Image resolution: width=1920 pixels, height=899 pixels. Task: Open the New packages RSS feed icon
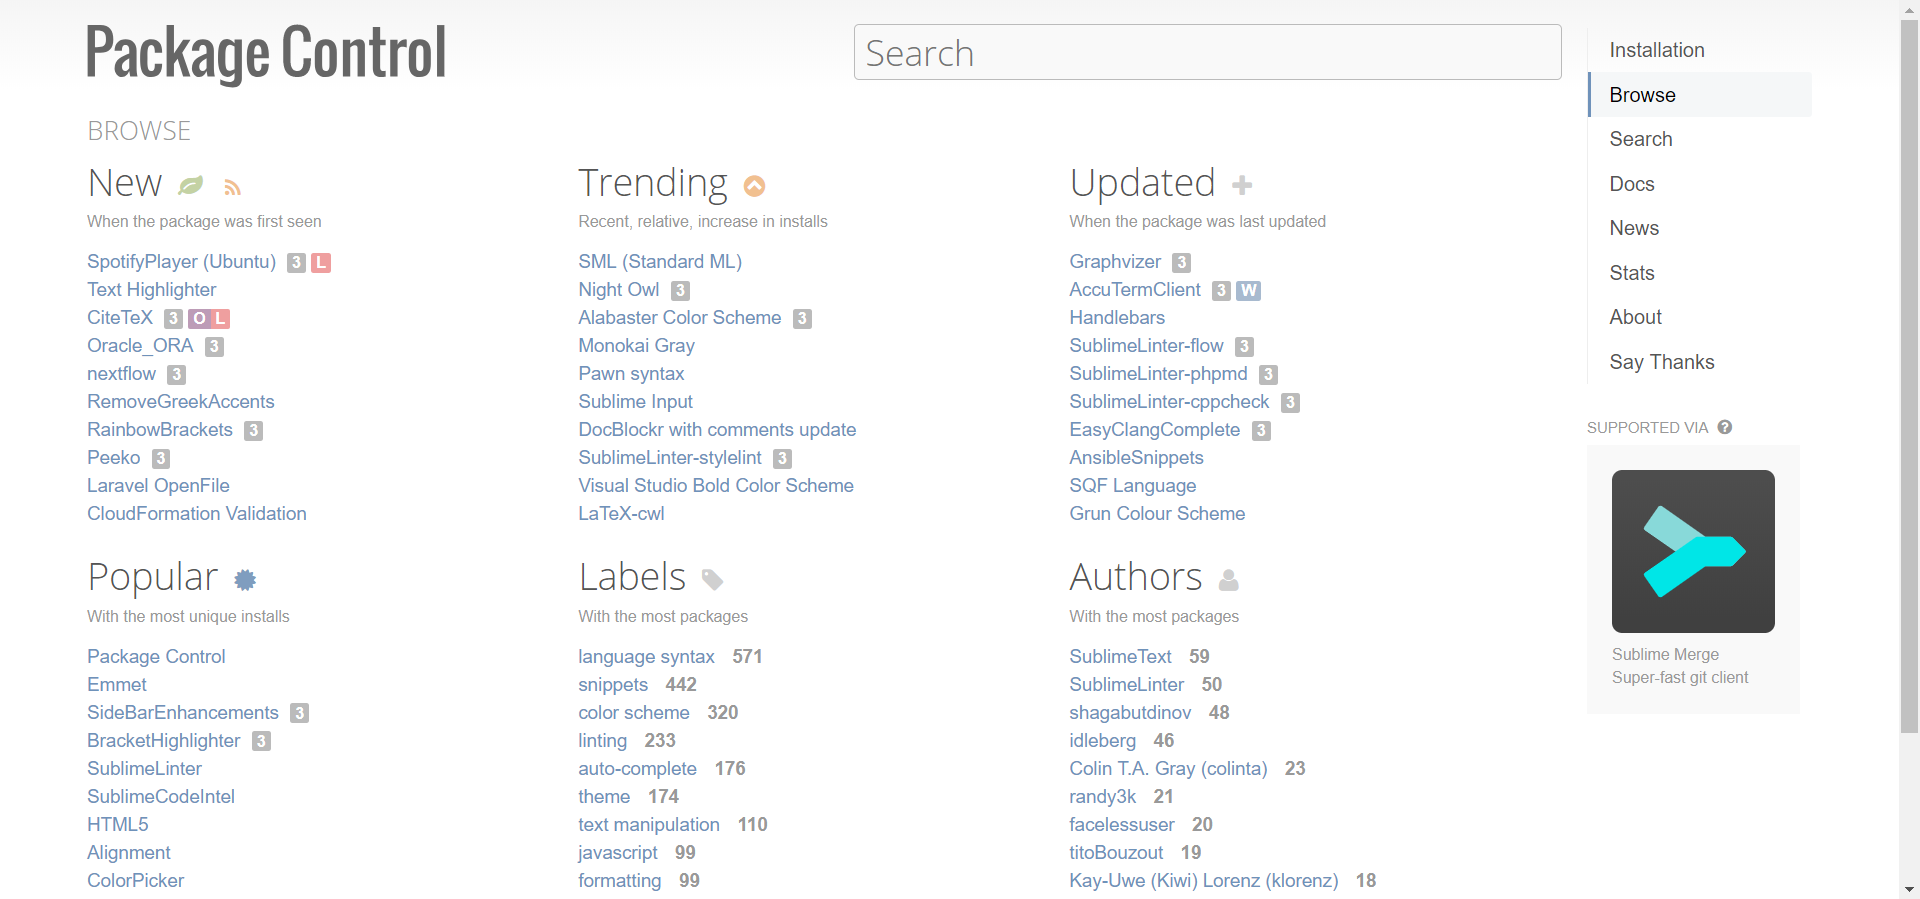tap(233, 187)
